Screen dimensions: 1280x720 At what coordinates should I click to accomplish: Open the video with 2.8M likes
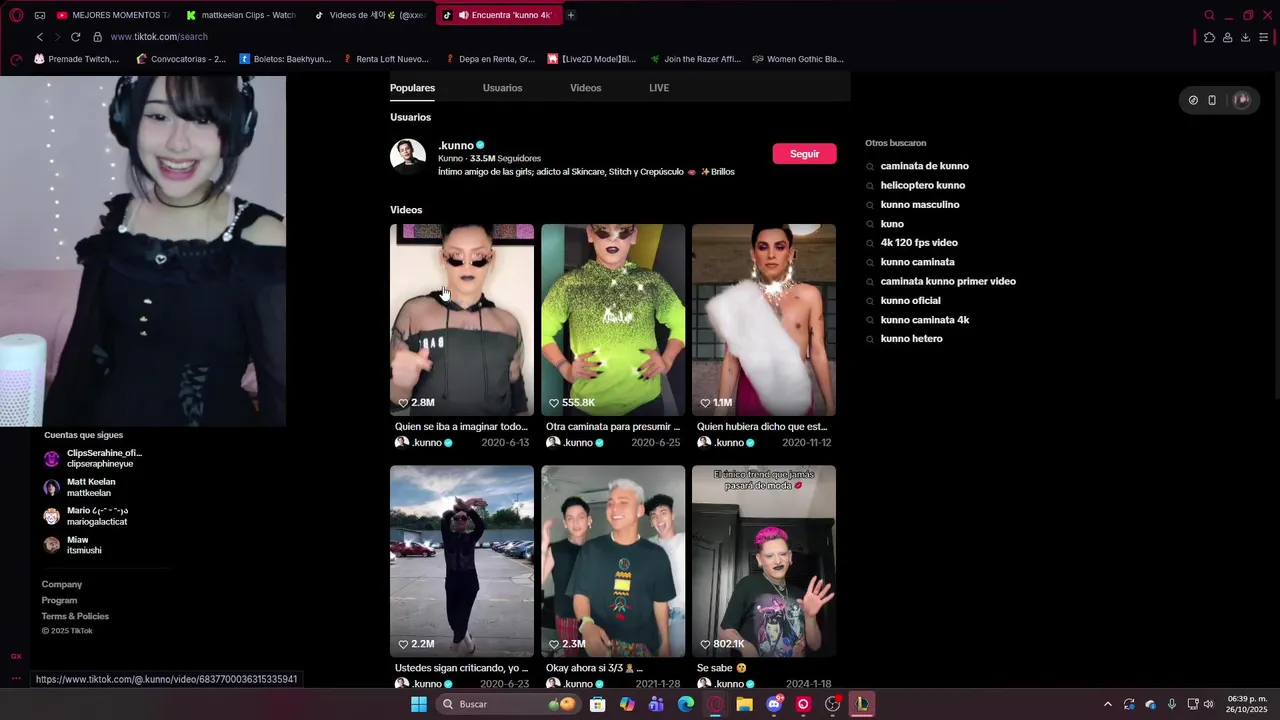(462, 319)
